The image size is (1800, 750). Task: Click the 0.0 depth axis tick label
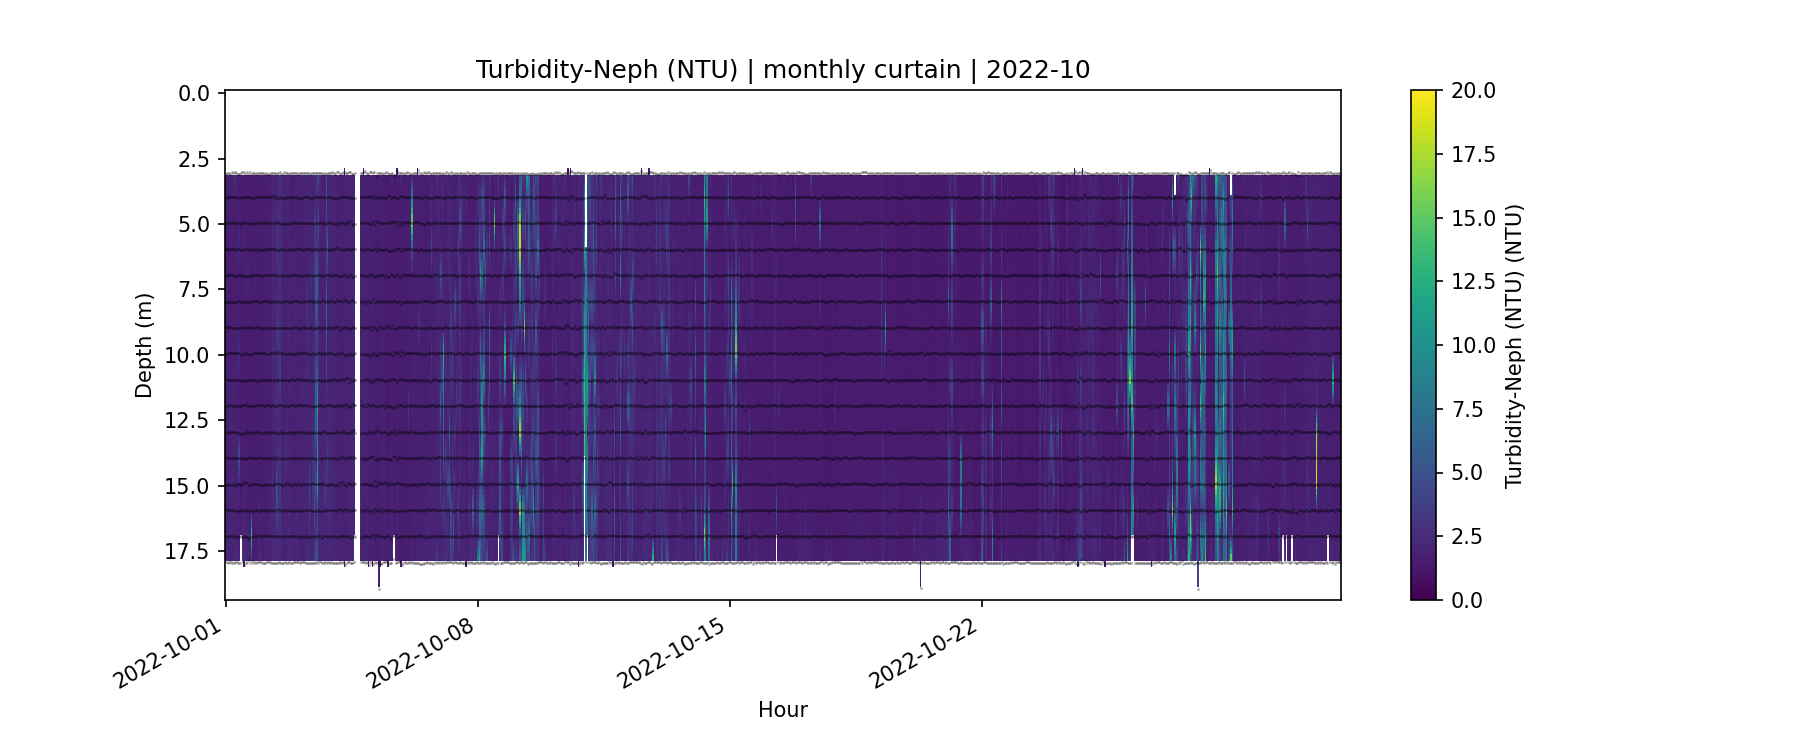[x=194, y=94]
